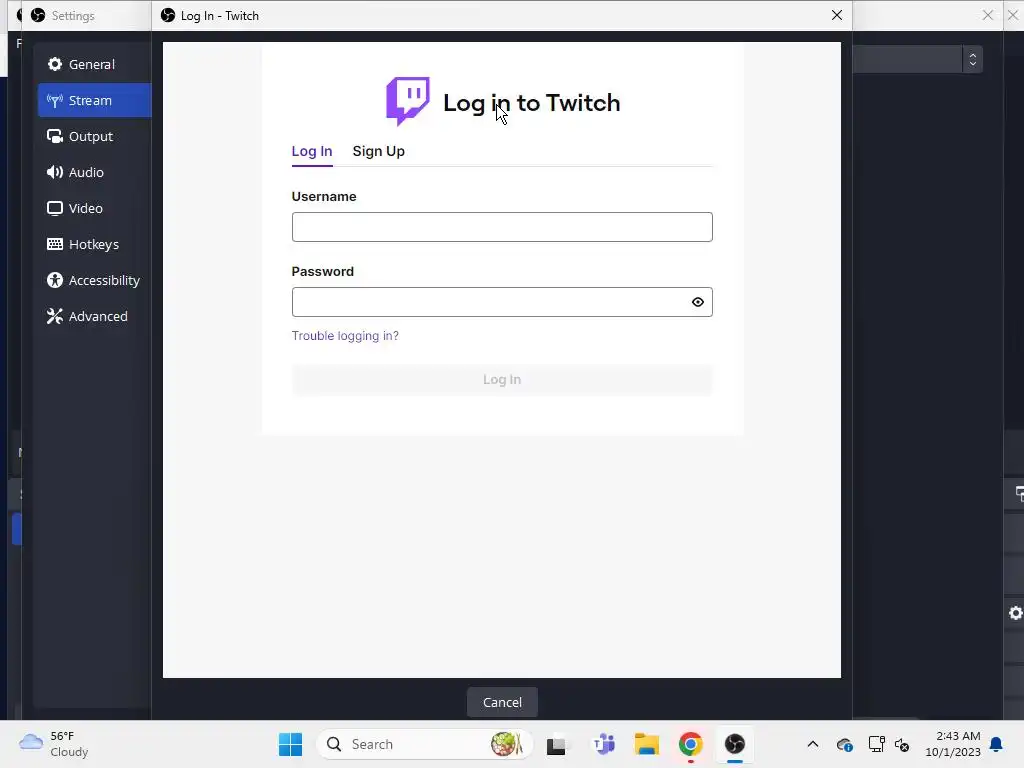
Task: Toggle password visibility eye icon
Action: (697, 302)
